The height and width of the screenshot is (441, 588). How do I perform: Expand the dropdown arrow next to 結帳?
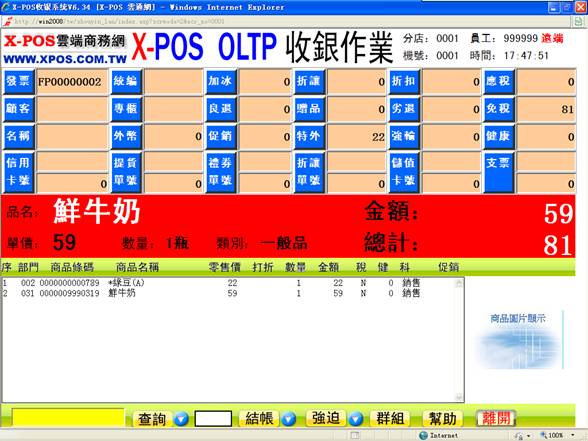289,418
